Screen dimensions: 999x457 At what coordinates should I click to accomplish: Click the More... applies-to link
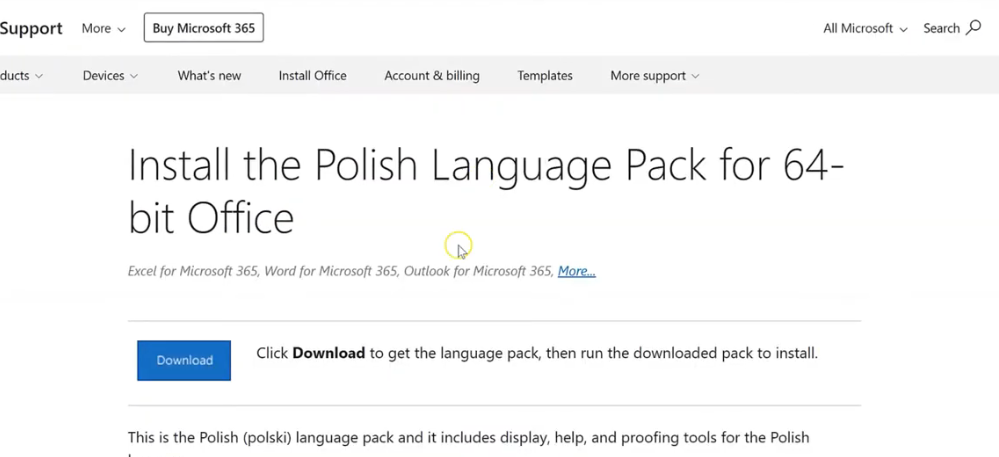(577, 271)
